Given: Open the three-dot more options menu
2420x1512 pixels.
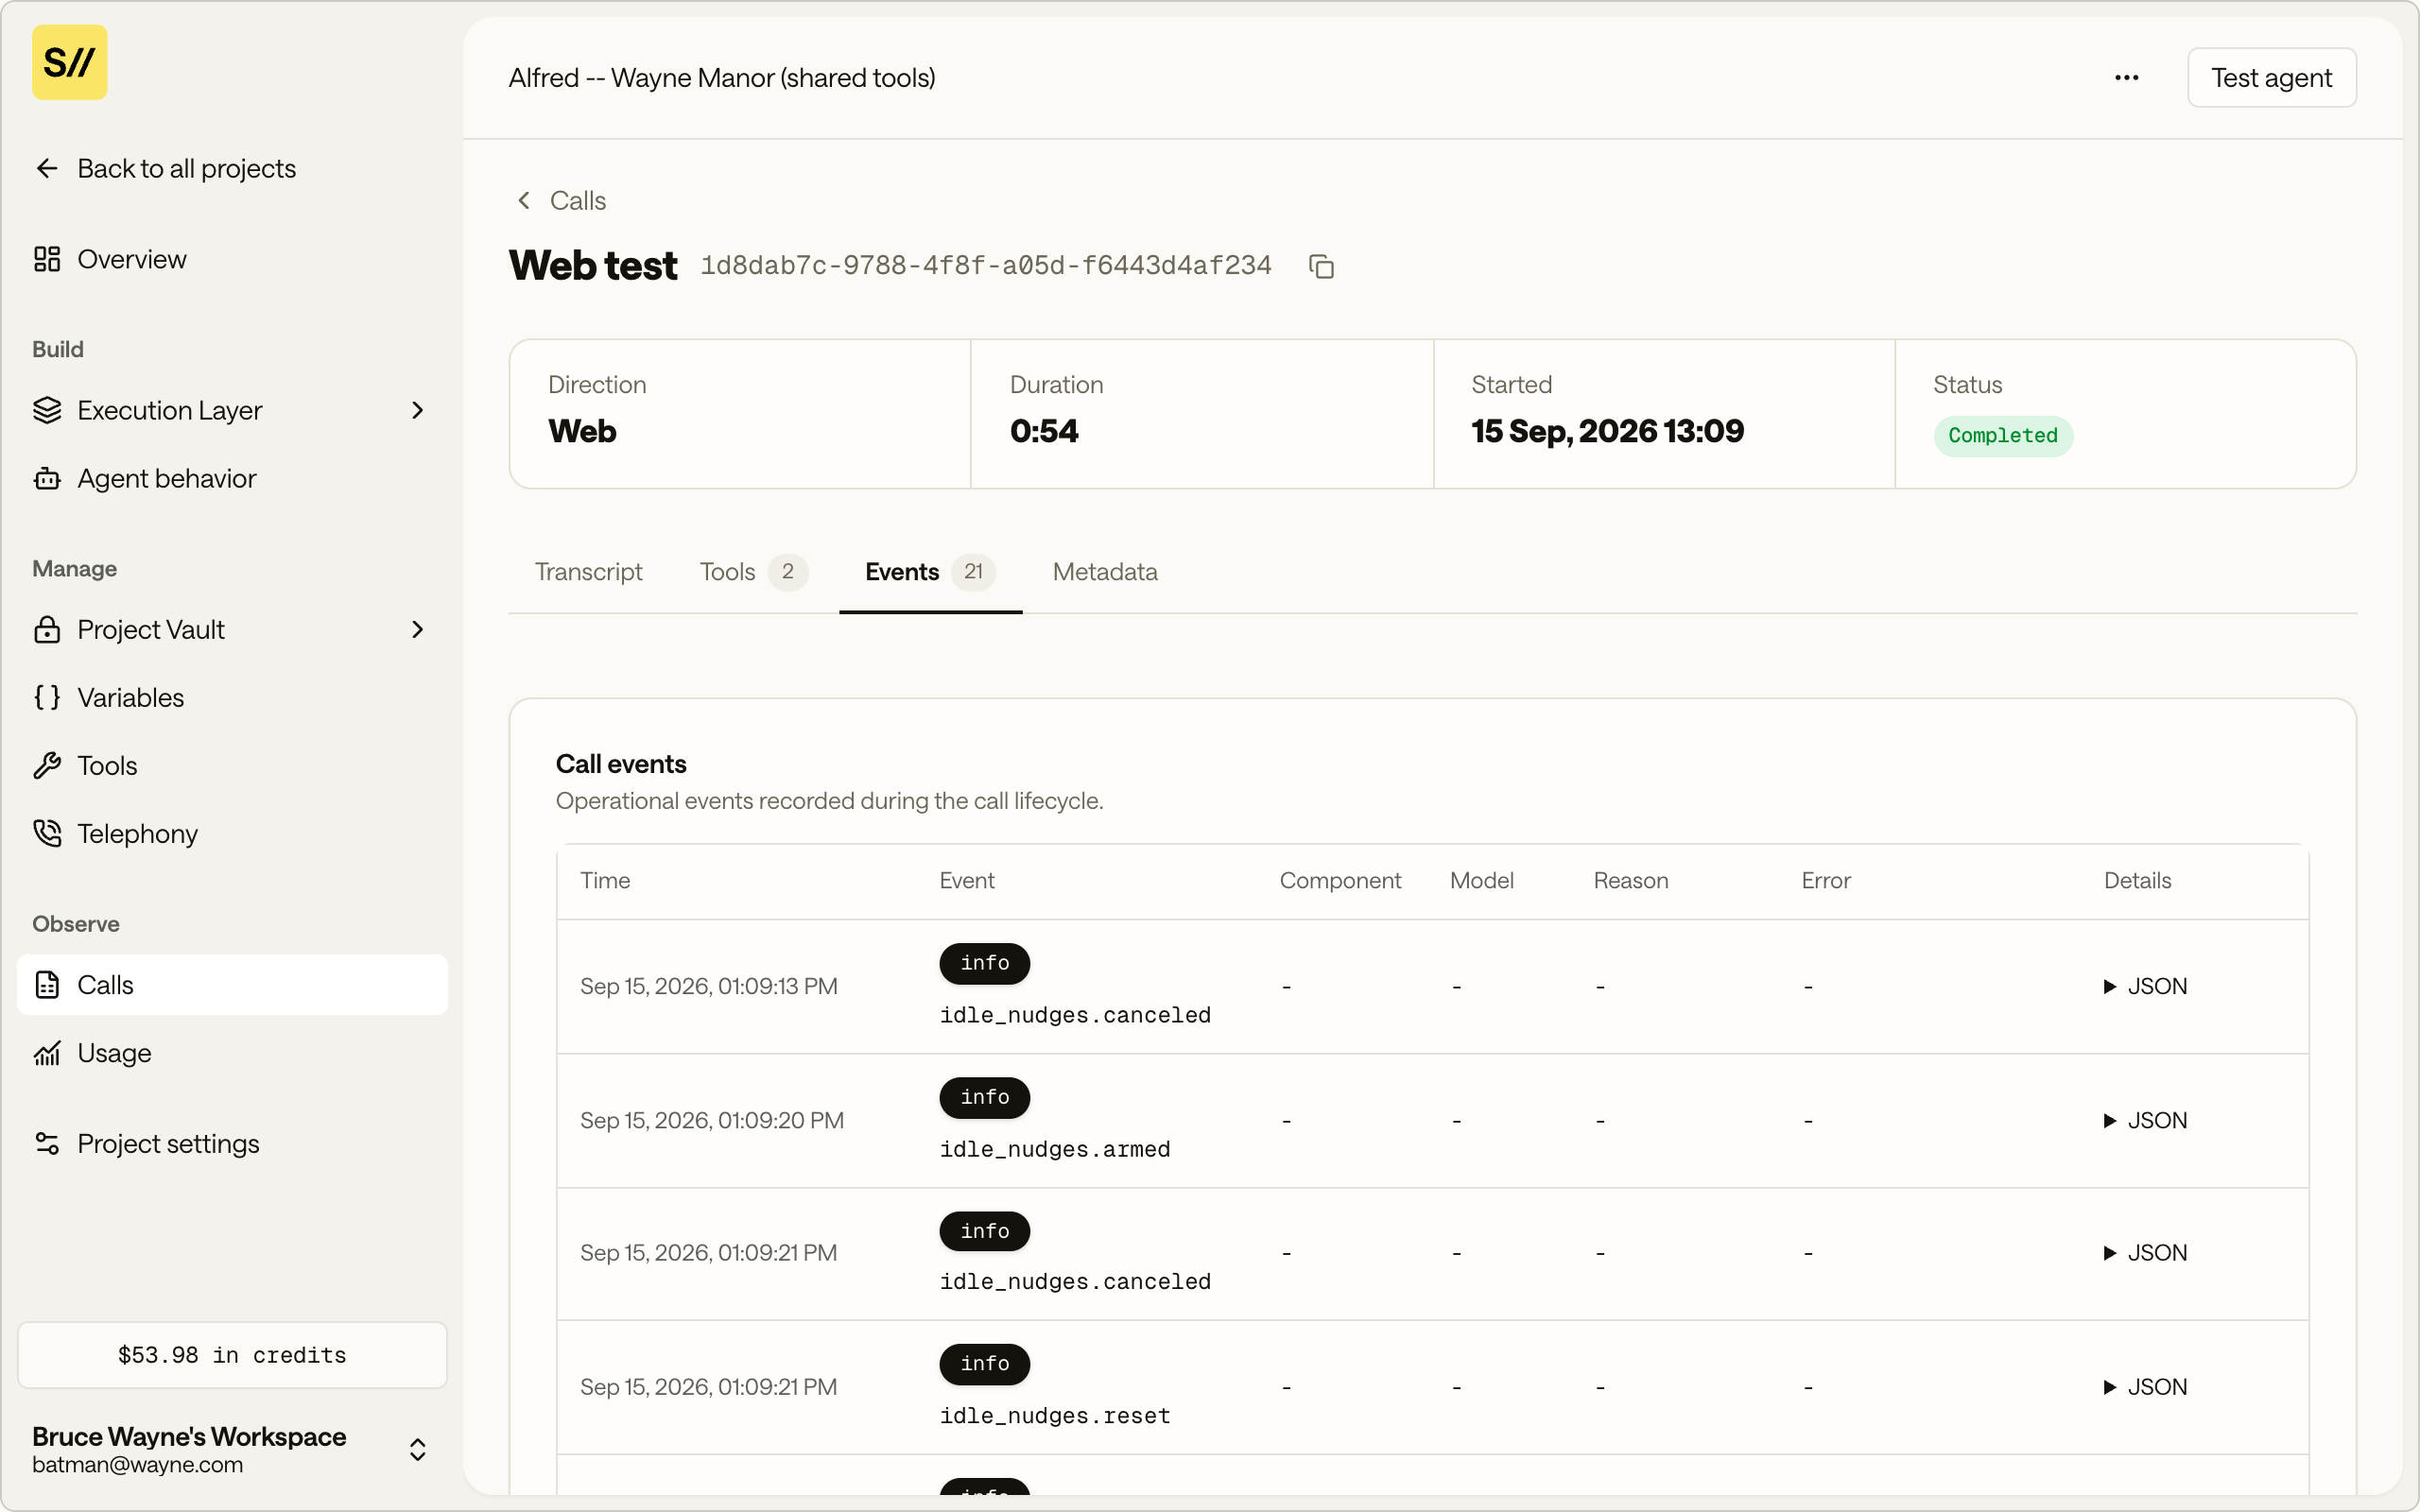Looking at the screenshot, I should pyautogui.click(x=2127, y=77).
